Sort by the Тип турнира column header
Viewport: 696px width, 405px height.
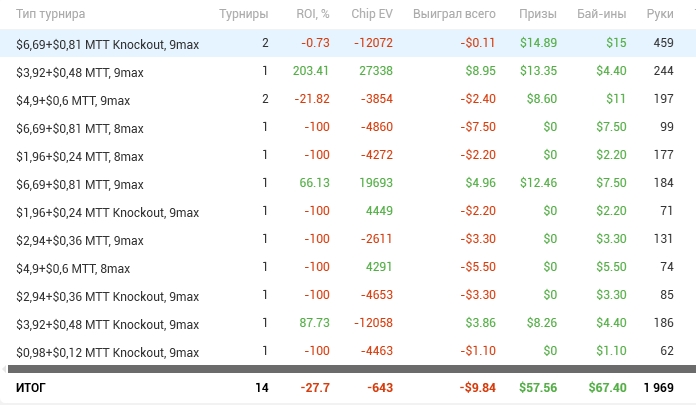coord(51,14)
